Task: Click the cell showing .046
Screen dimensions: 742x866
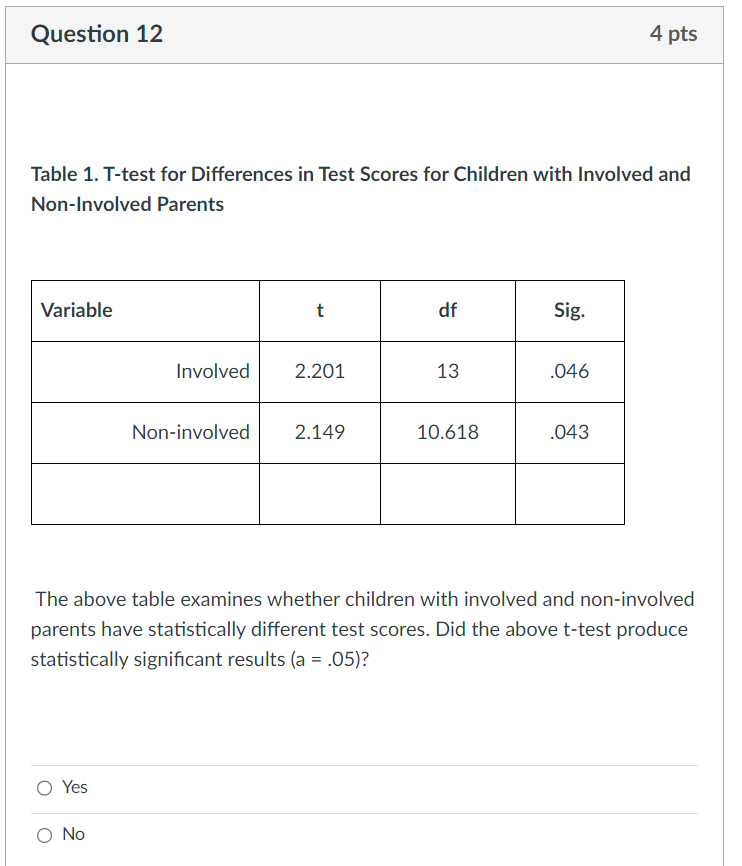Action: click(x=570, y=371)
